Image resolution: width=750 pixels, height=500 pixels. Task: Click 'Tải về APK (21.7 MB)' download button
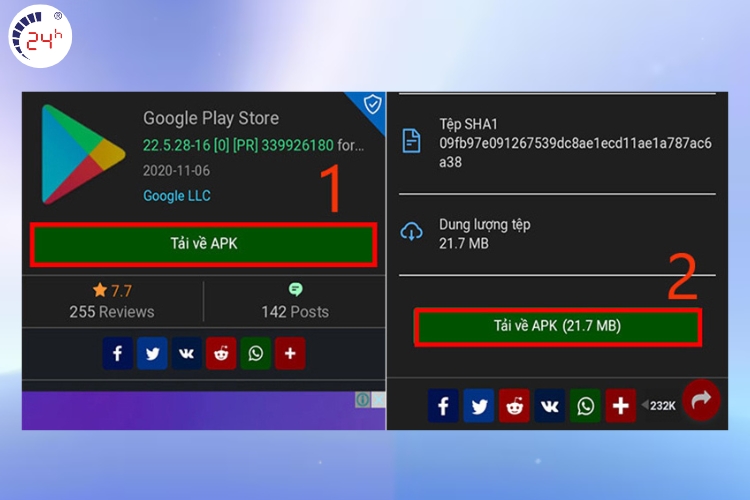(x=558, y=327)
